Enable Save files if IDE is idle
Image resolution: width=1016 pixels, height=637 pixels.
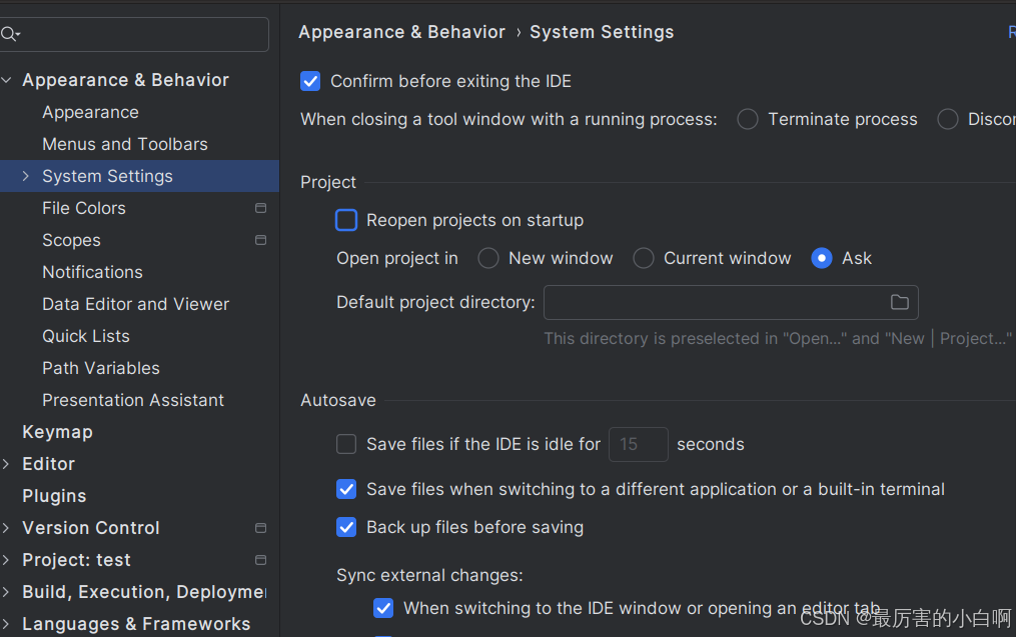(346, 444)
